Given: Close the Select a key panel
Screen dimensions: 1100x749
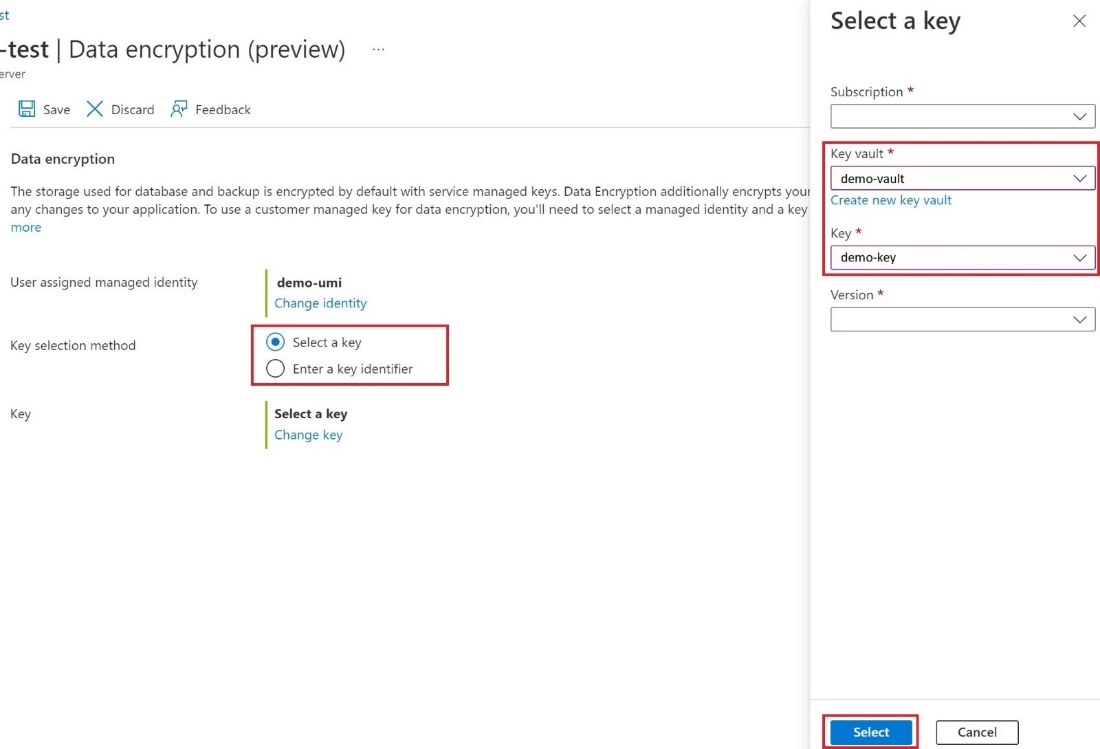Looking at the screenshot, I should pyautogui.click(x=1077, y=21).
